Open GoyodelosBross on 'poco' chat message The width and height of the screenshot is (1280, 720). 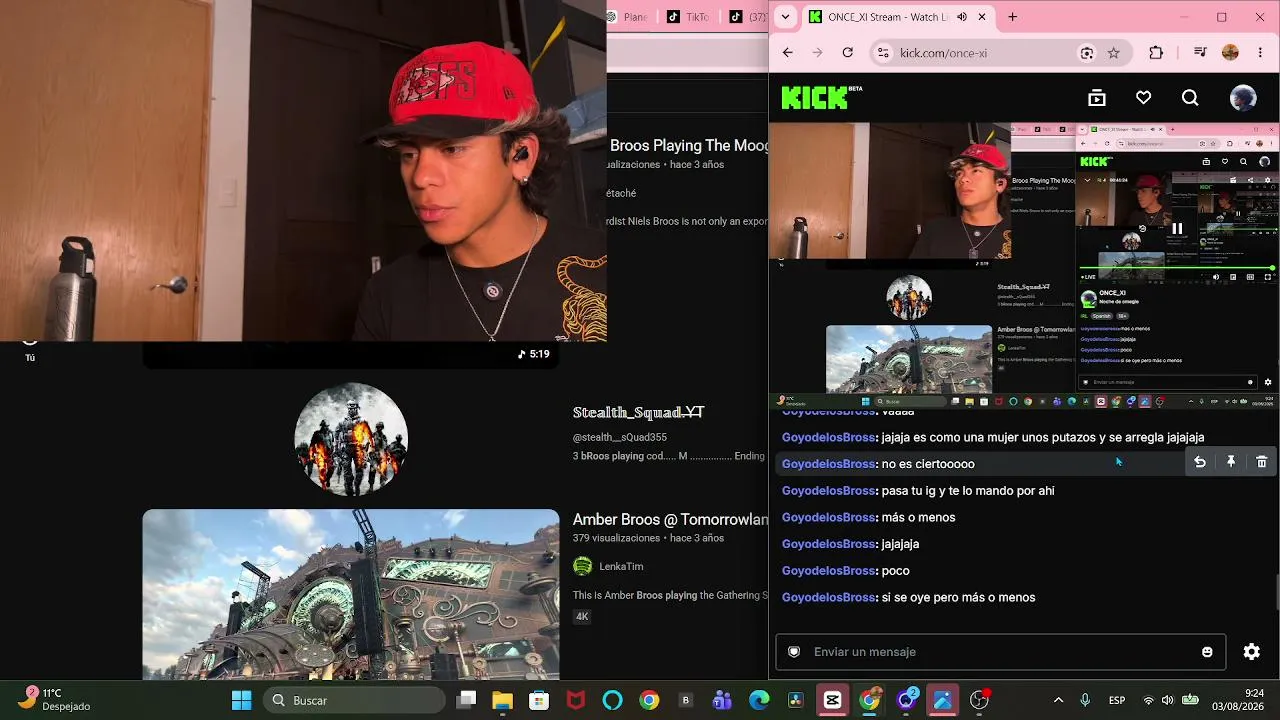pyautogui.click(x=829, y=570)
